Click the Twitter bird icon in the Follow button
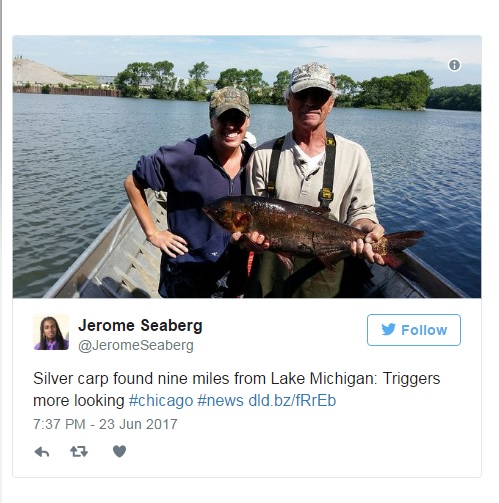 pos(388,329)
